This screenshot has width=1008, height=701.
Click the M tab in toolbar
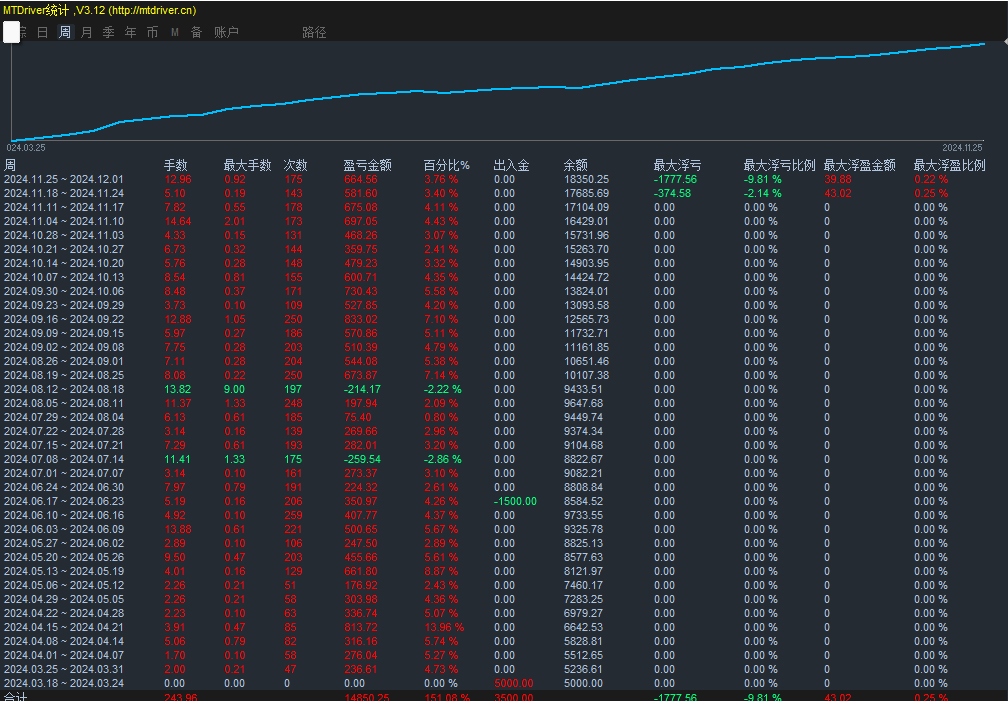175,32
